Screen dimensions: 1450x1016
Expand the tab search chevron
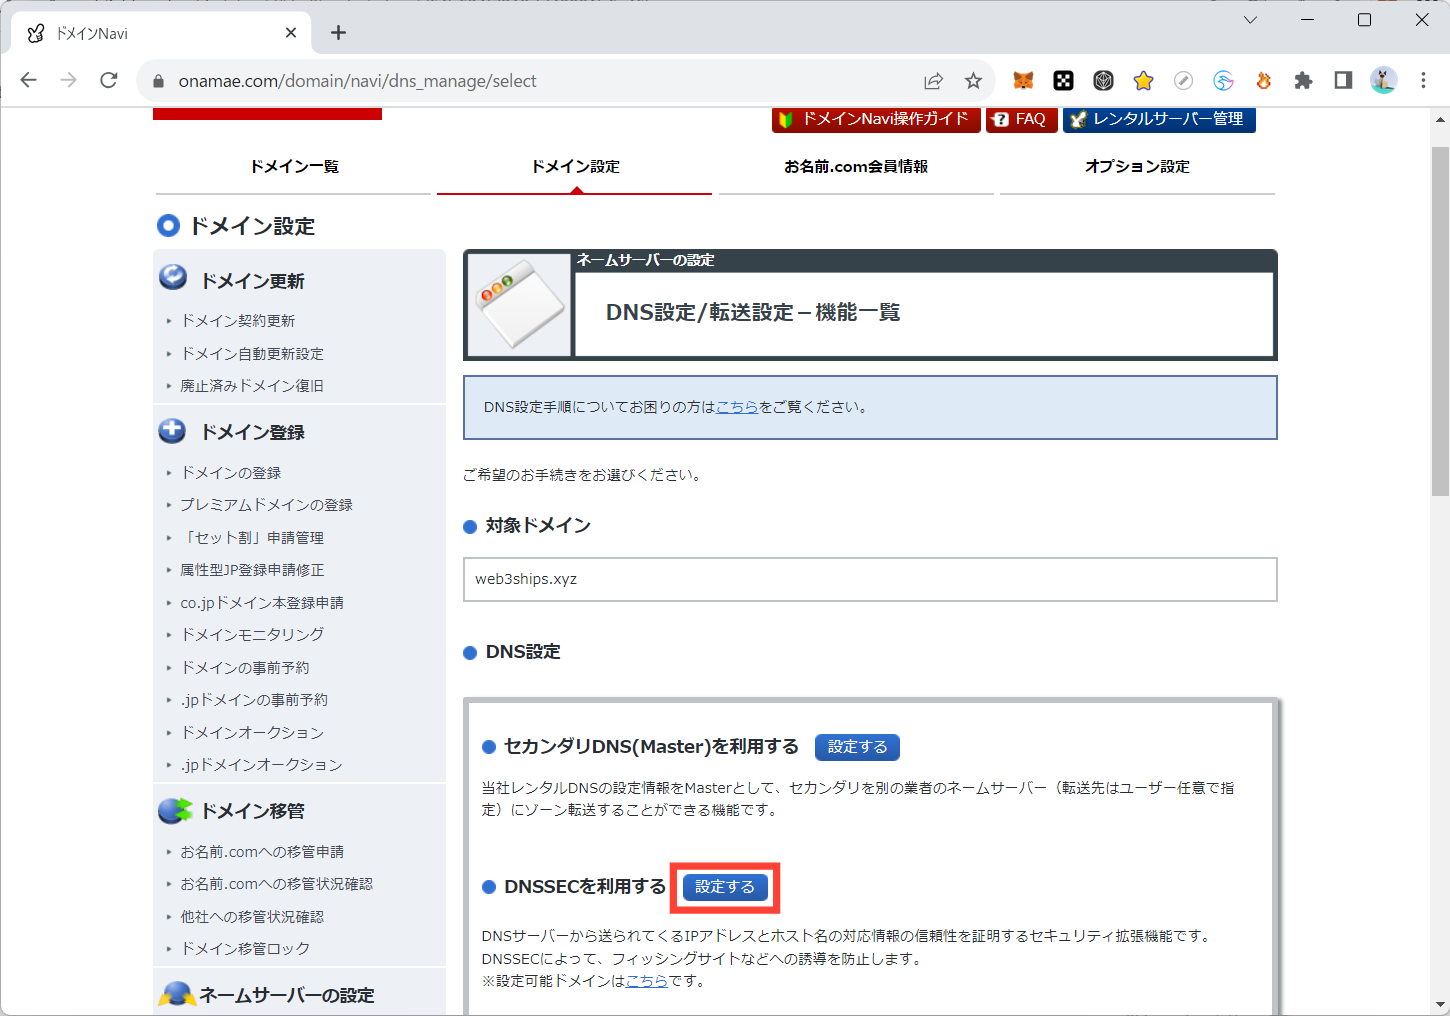(1250, 20)
